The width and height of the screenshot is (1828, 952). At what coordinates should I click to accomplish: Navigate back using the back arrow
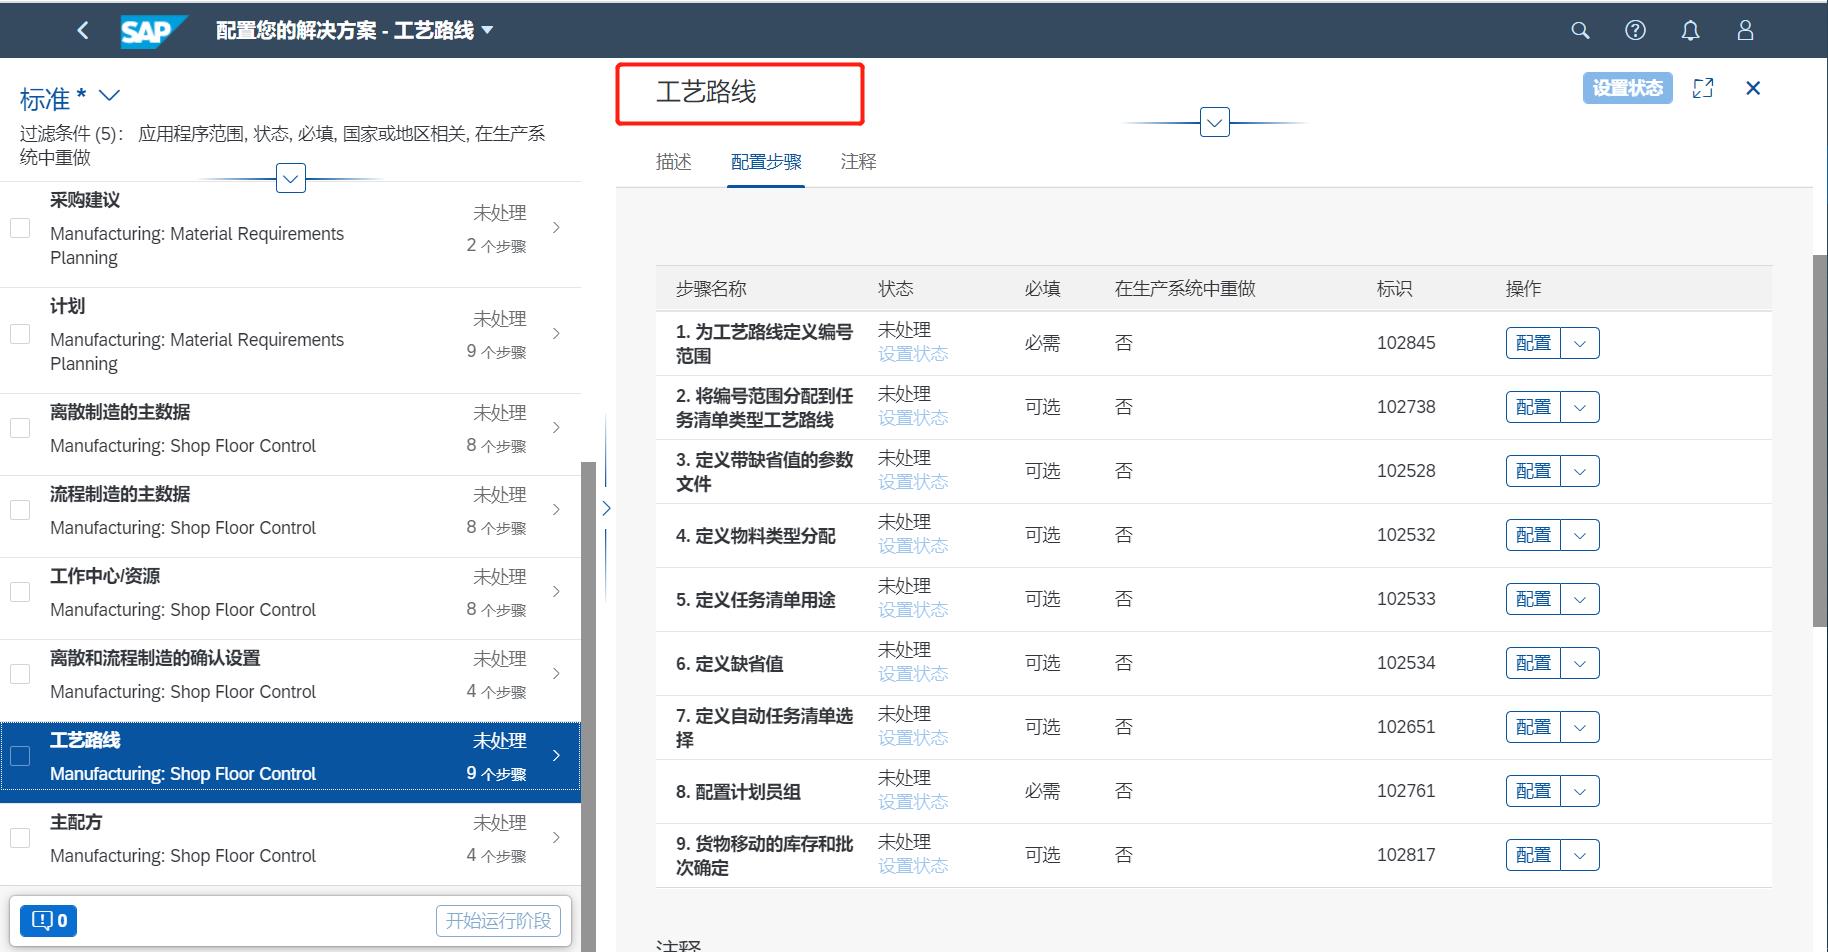83,30
